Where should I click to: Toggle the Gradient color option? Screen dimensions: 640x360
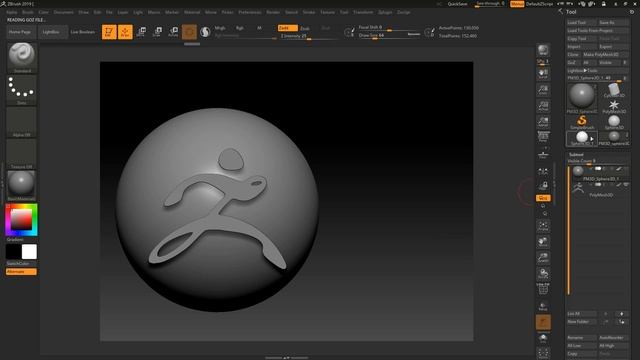(15, 240)
